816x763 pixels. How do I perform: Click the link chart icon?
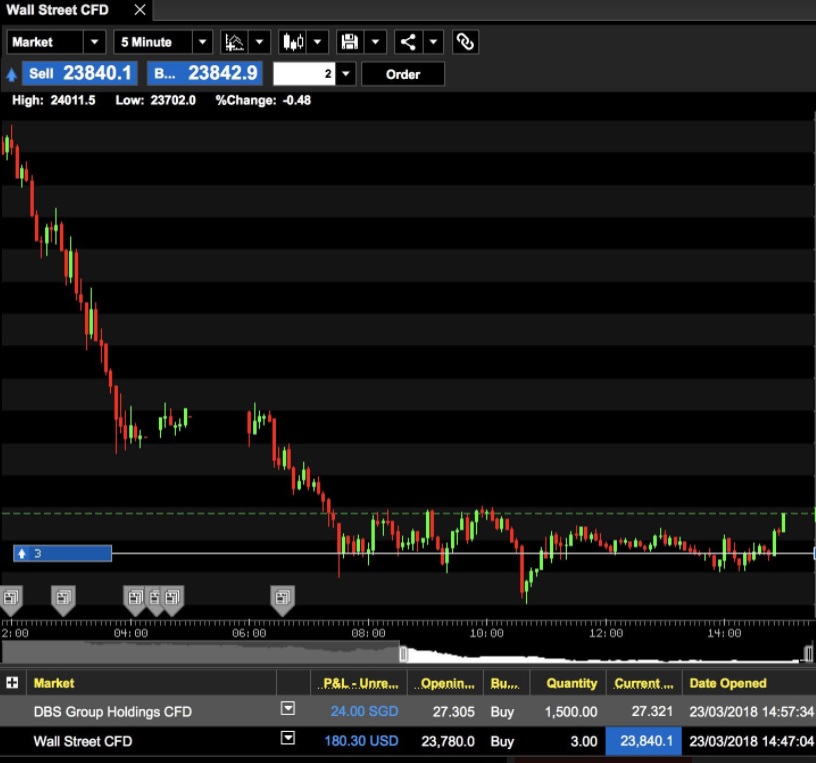click(464, 42)
